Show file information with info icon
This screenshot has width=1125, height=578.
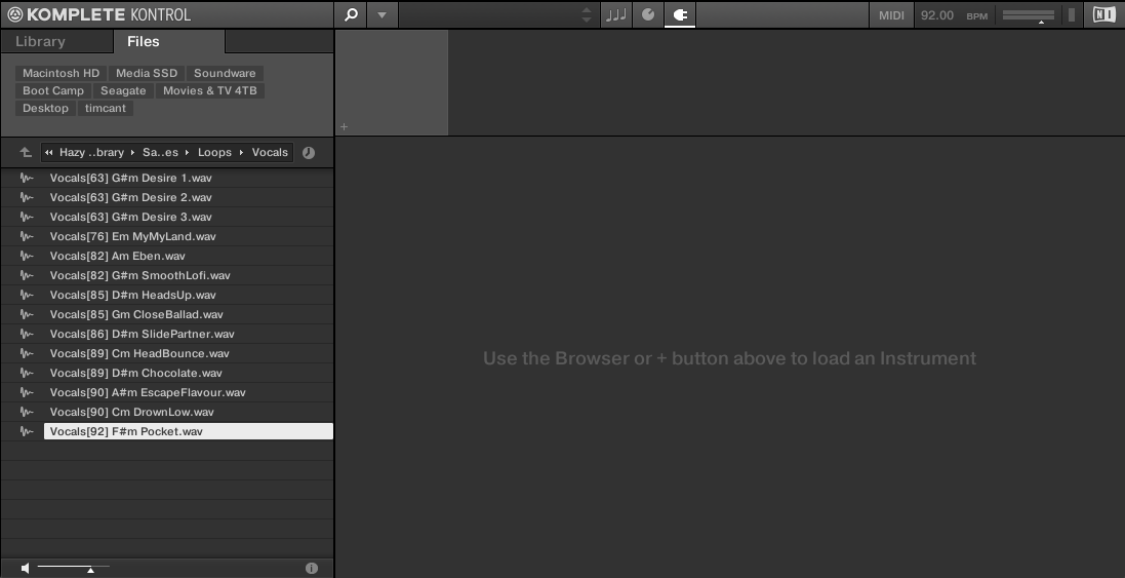[x=310, y=568]
